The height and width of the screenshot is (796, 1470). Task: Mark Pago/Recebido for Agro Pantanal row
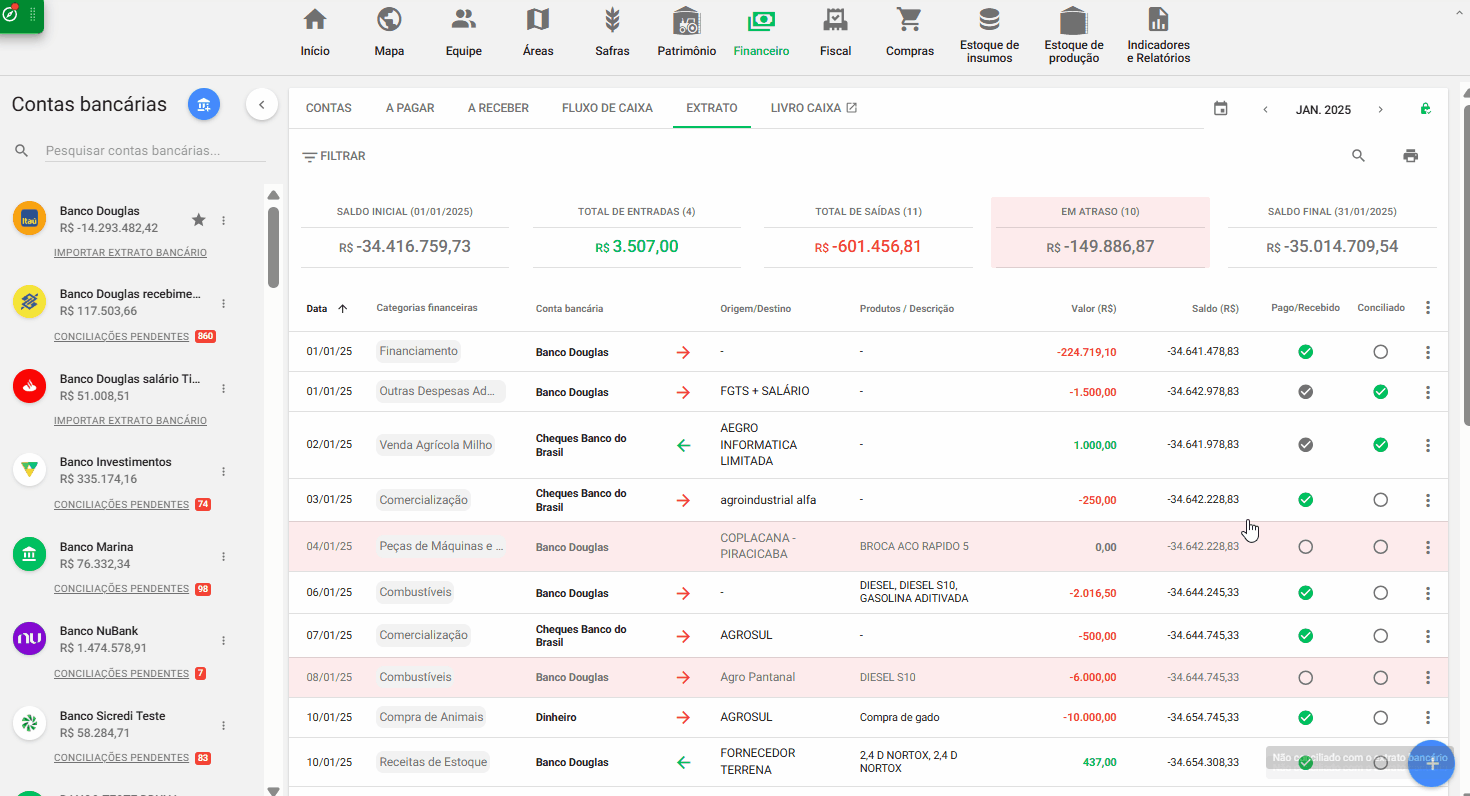(x=1305, y=678)
